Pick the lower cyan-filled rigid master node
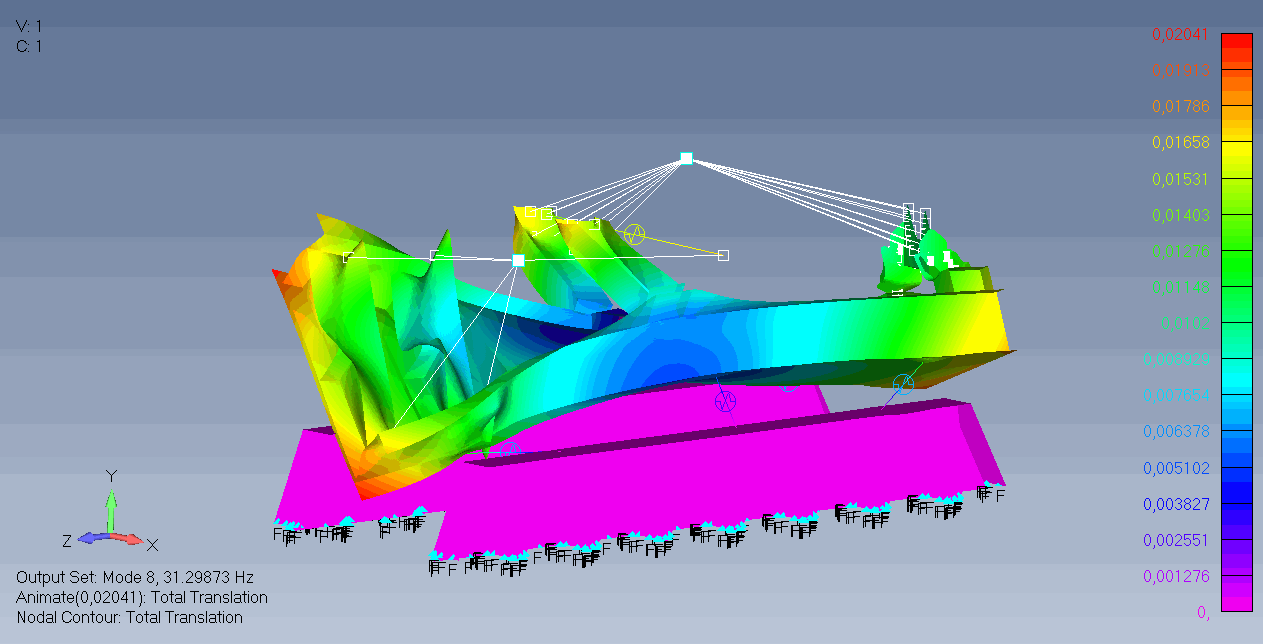 tap(518, 260)
